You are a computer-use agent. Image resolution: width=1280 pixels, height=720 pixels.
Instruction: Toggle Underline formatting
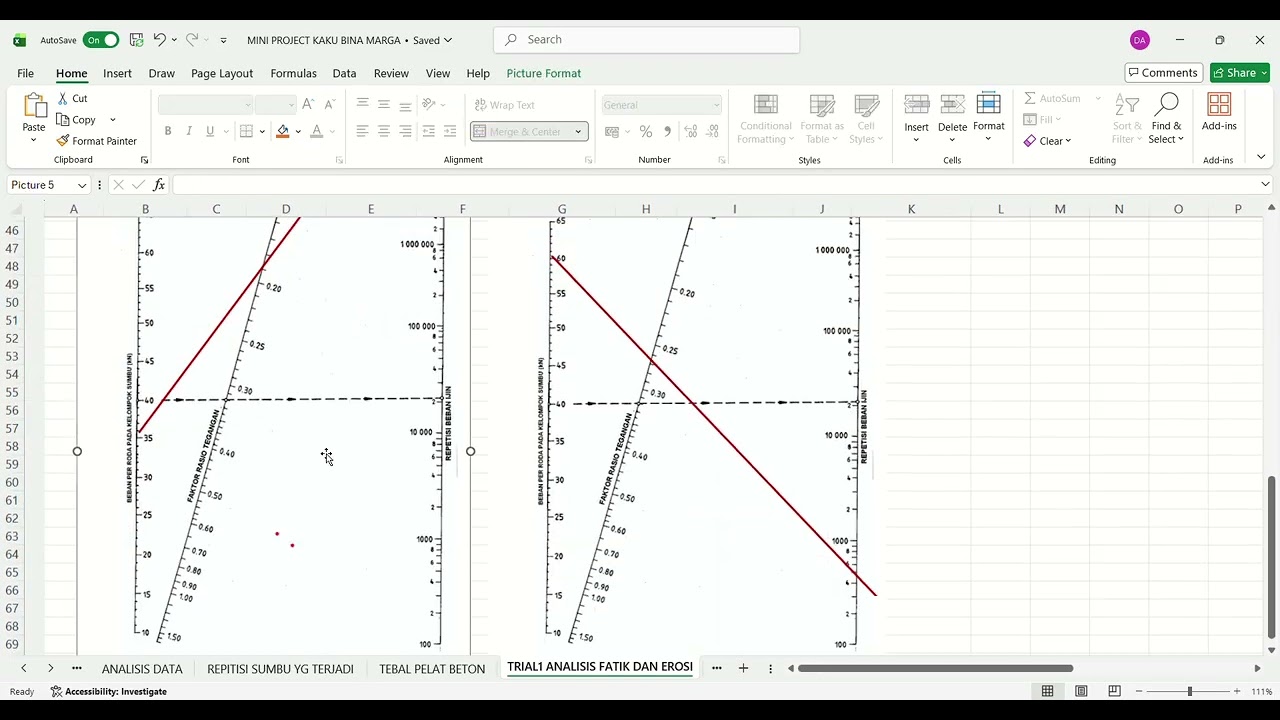click(209, 131)
